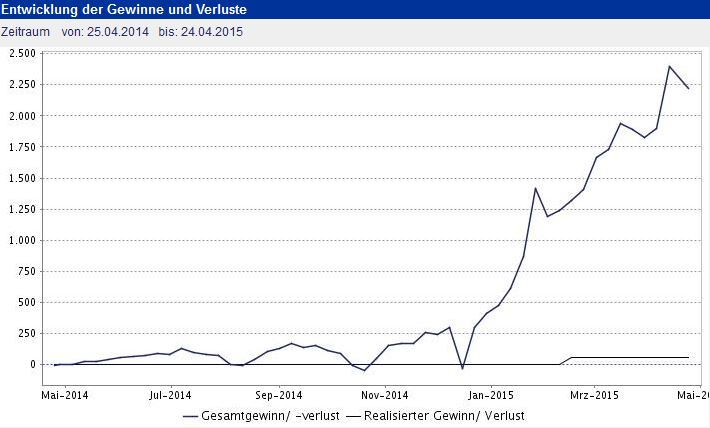Click the y-axis value 250
Screen dimensions: 710x428
pyautogui.click(x=27, y=334)
